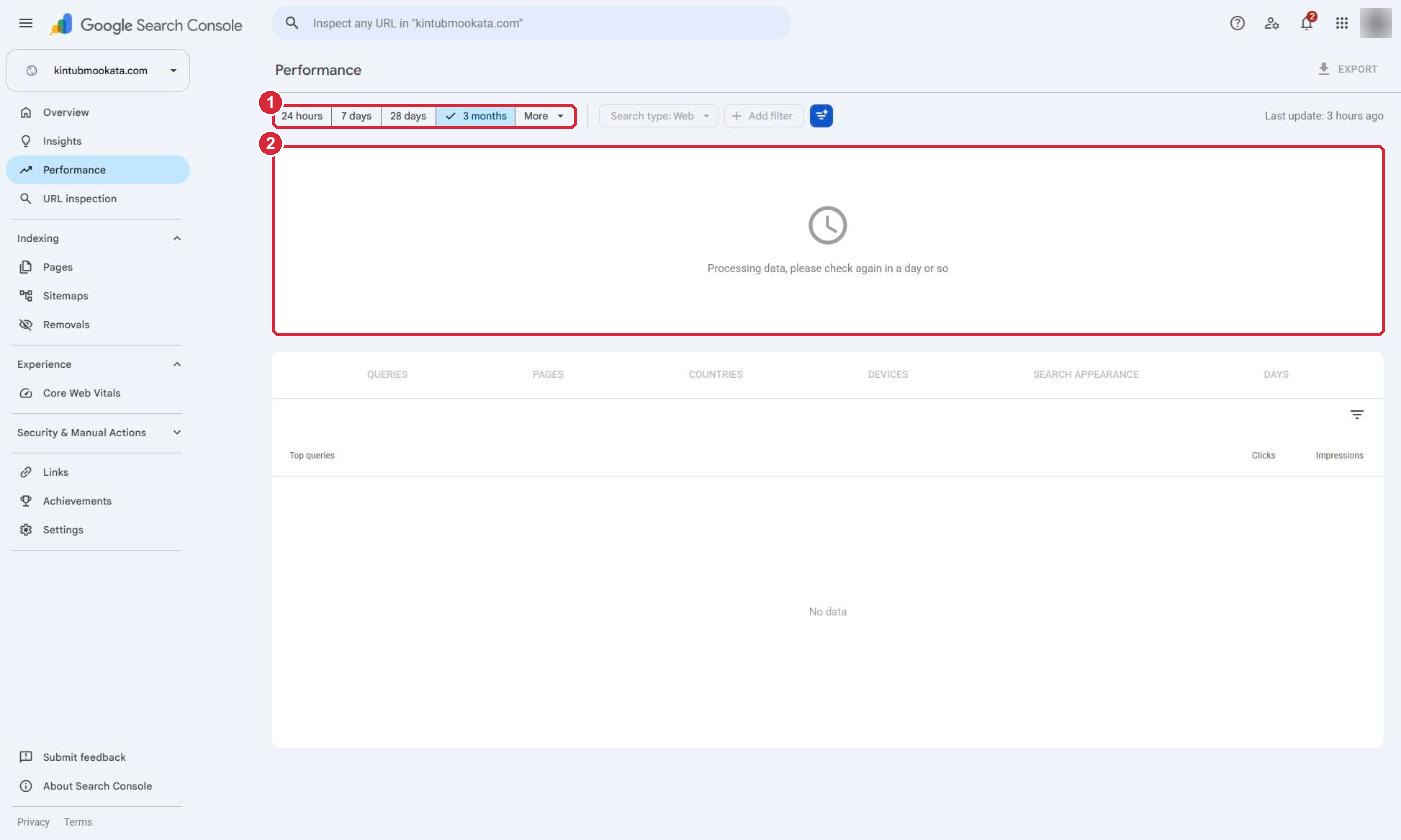Image resolution: width=1401 pixels, height=840 pixels.
Task: Switch to the Countries tab
Action: tap(716, 375)
